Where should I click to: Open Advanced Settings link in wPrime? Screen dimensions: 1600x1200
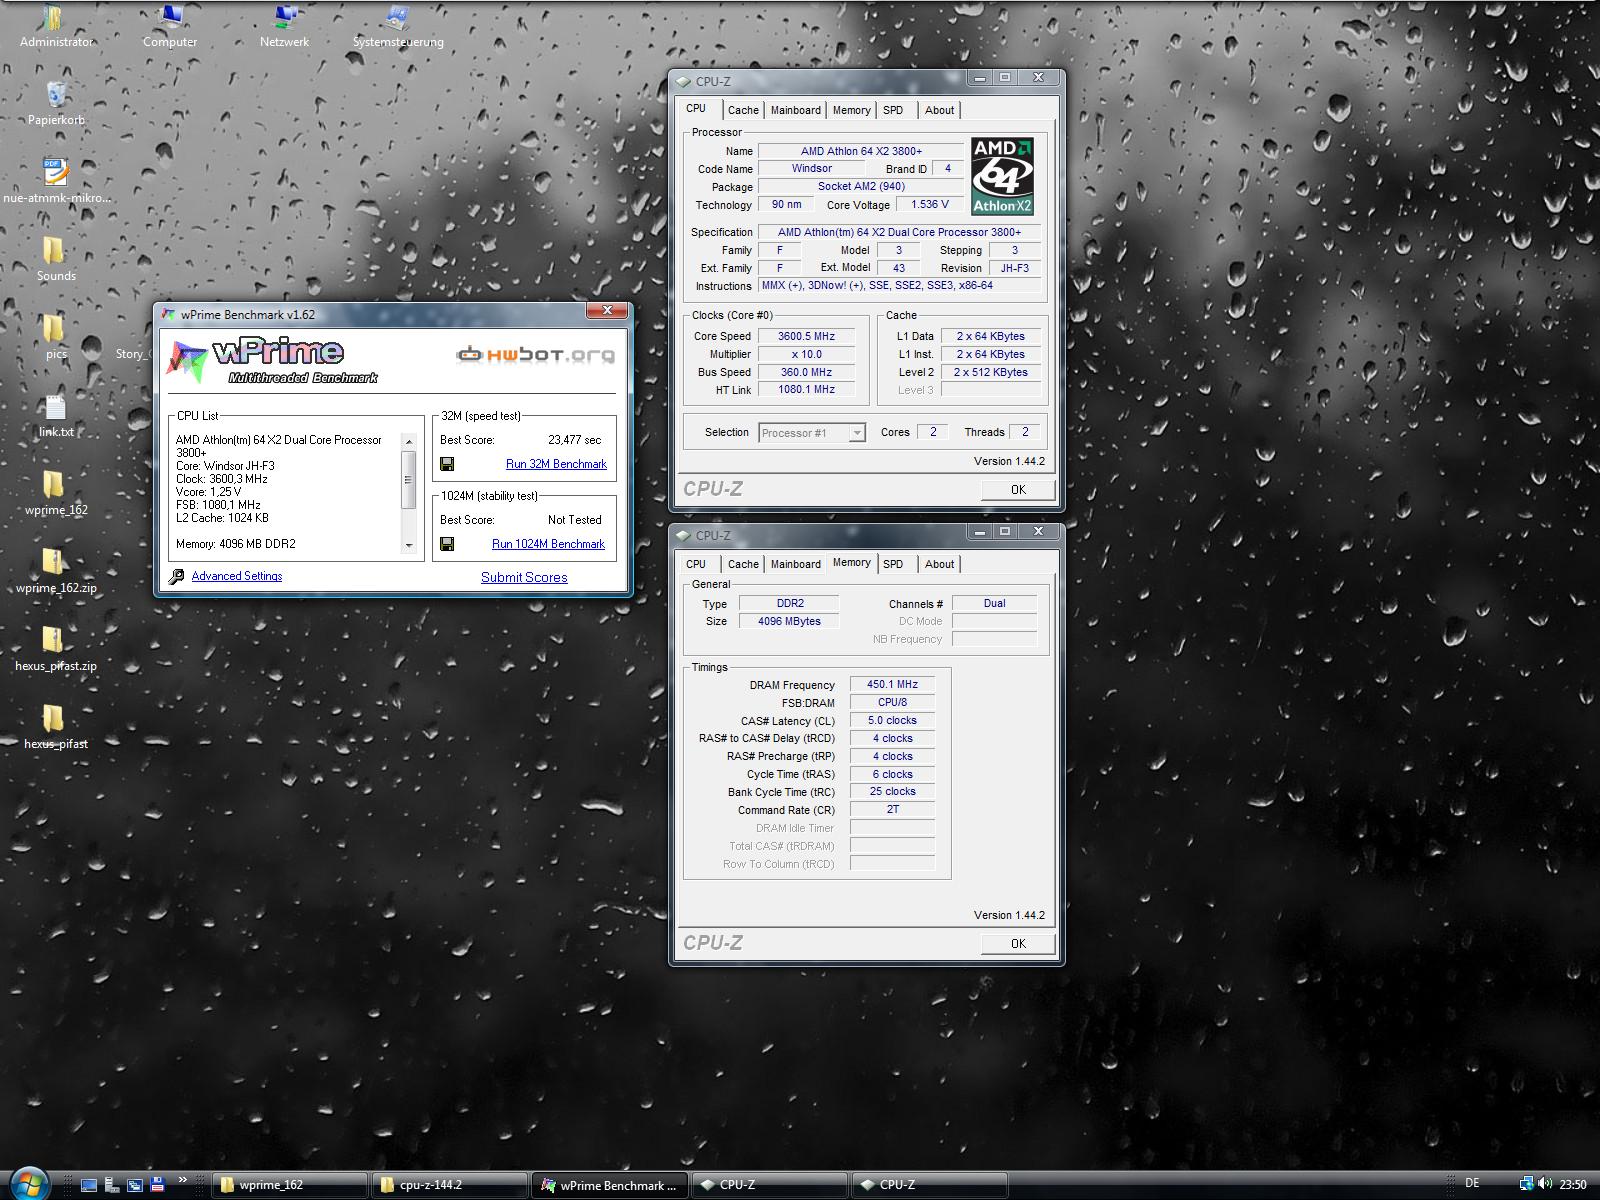pos(237,576)
